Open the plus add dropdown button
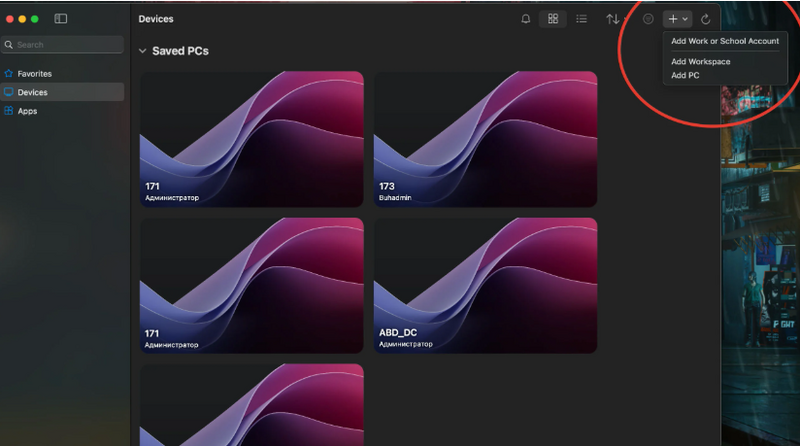The image size is (800, 446). [678, 19]
